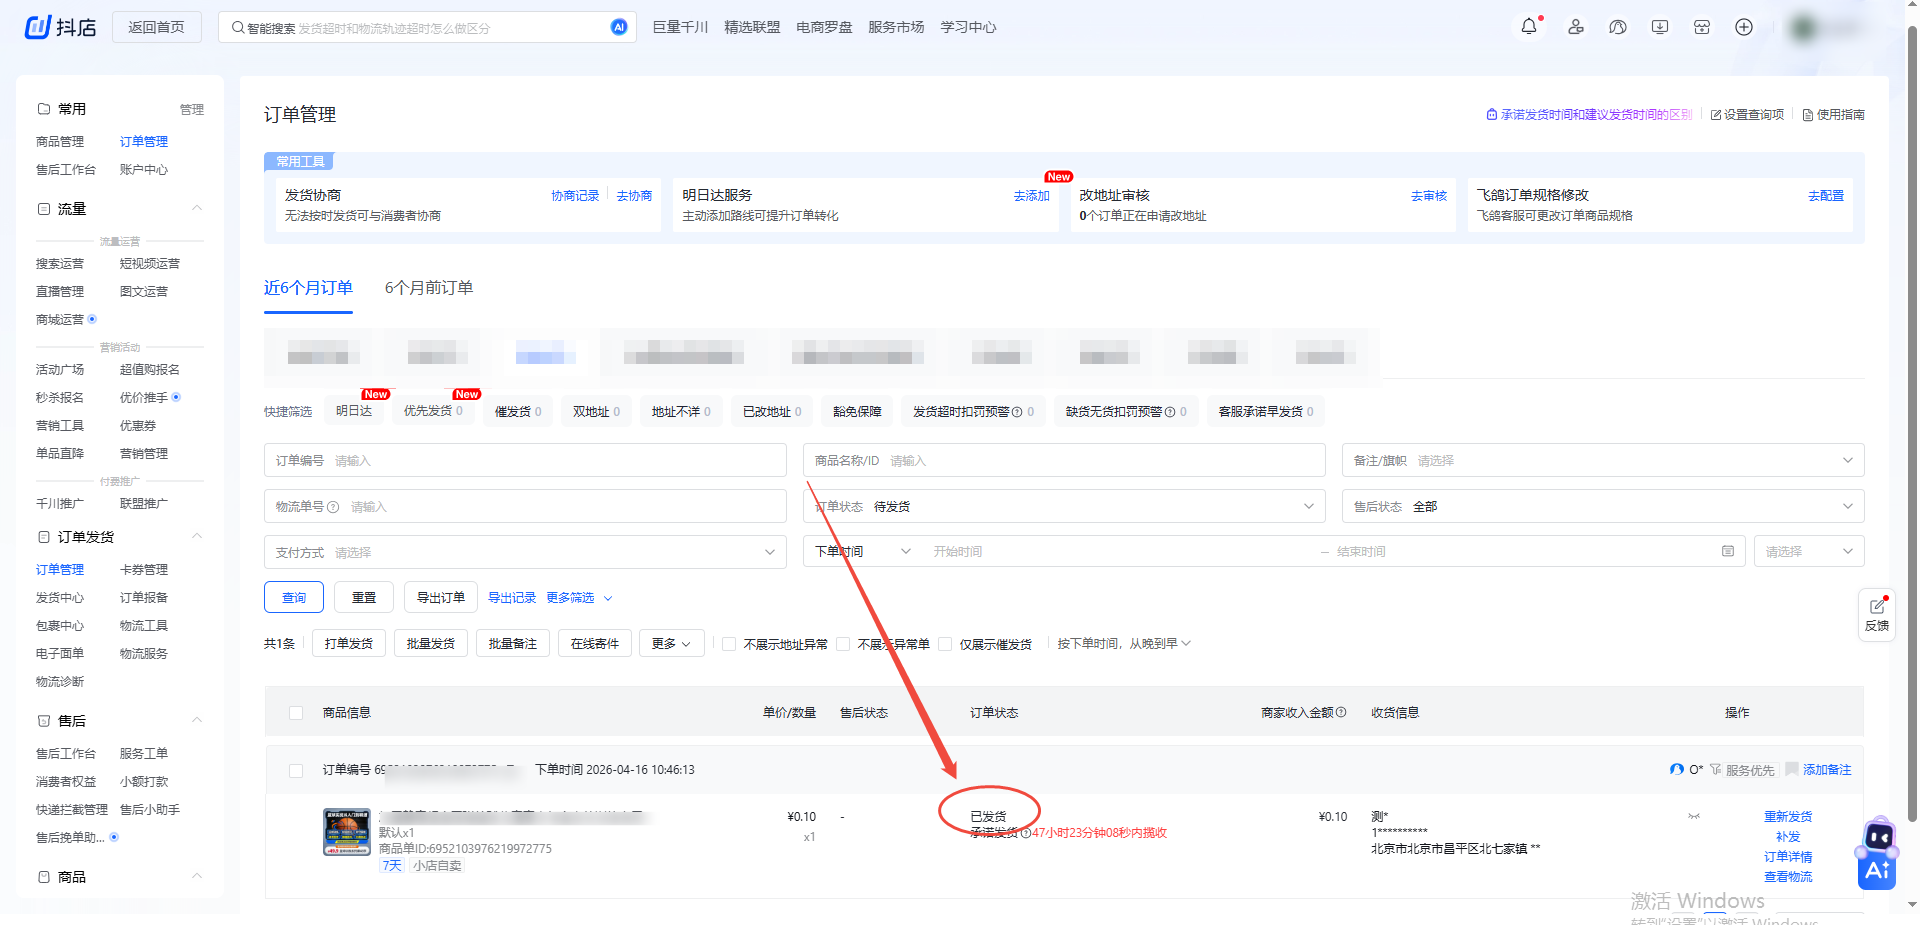Viewport: 1920px width, 925px height.
Task: Check the 仅展示催发货 checkbox
Action: [x=945, y=644]
